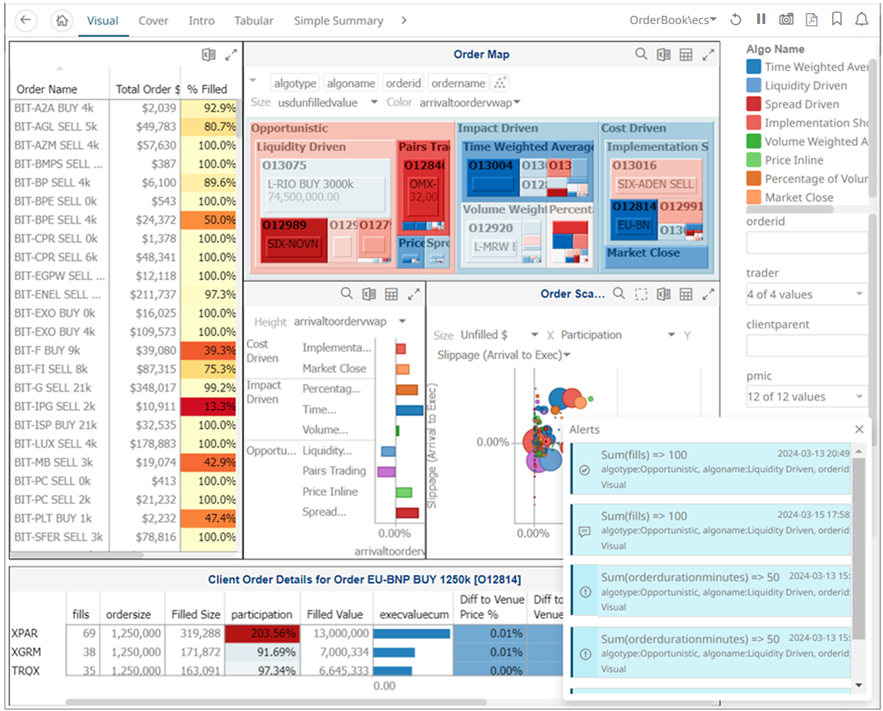
Task: Toggle the Liquidity Driven legend item
Action: click(x=805, y=86)
